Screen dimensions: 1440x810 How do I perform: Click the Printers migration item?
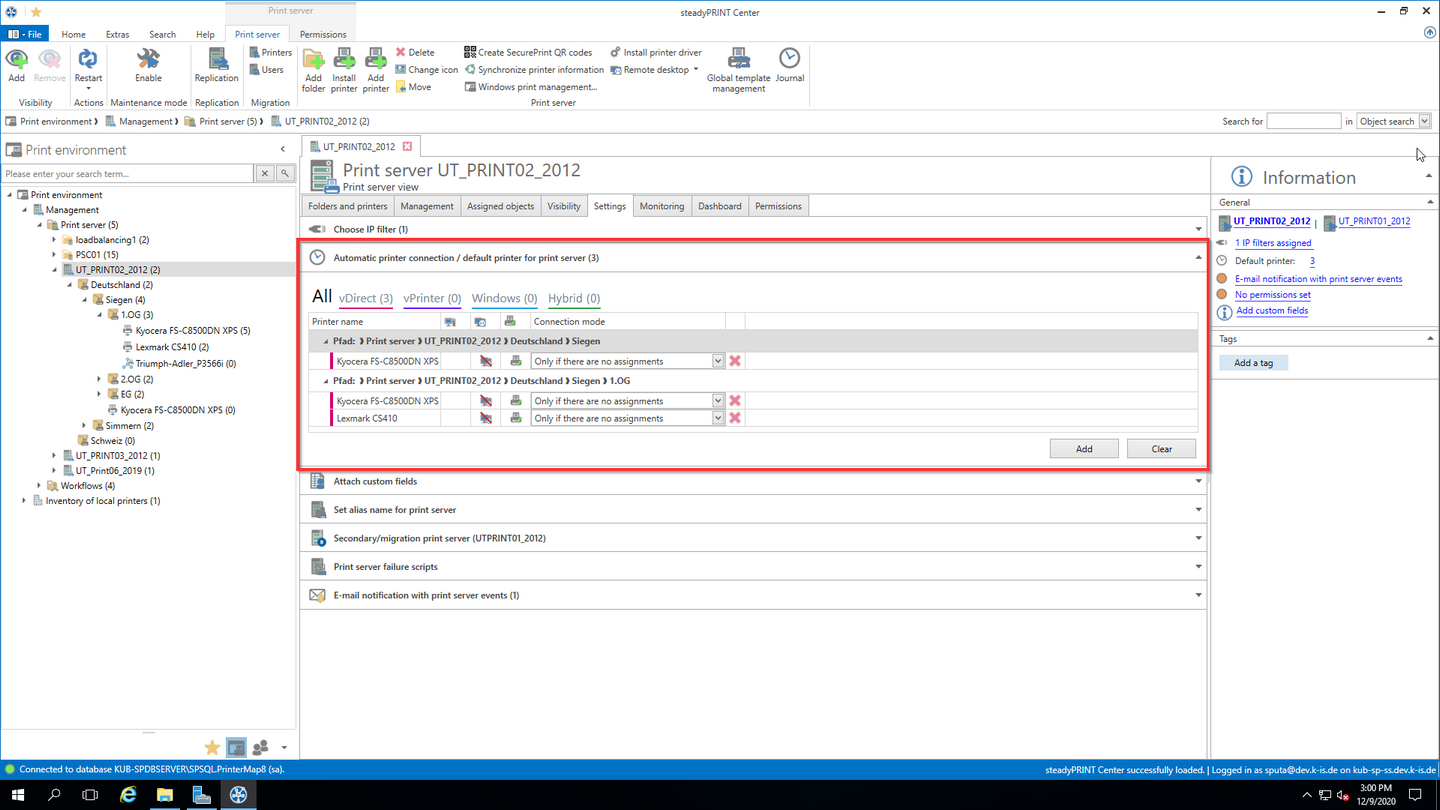tap(271, 52)
